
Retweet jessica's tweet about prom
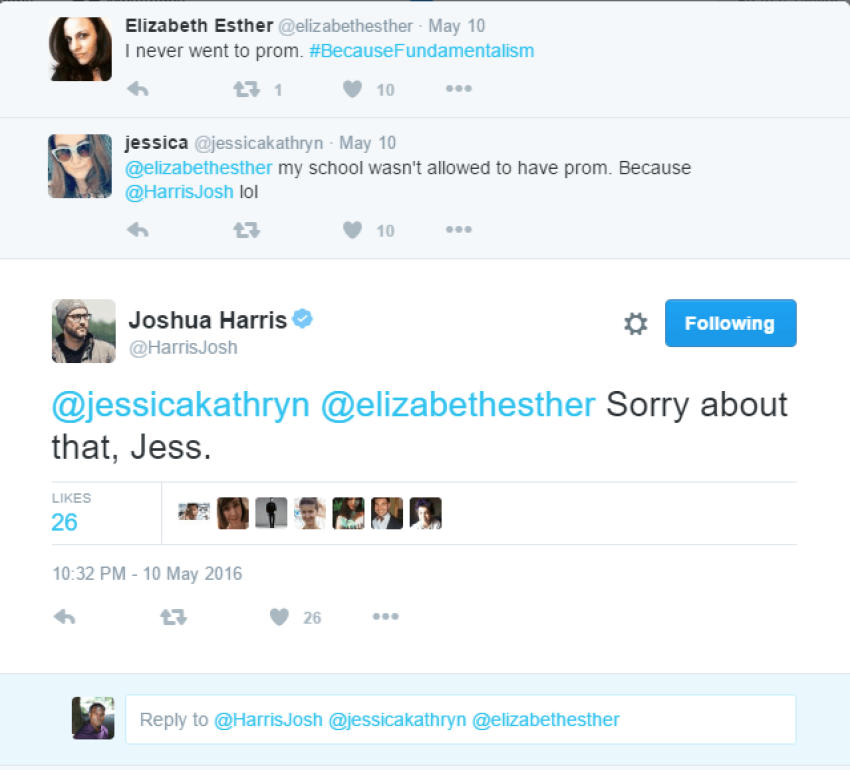[x=245, y=230]
